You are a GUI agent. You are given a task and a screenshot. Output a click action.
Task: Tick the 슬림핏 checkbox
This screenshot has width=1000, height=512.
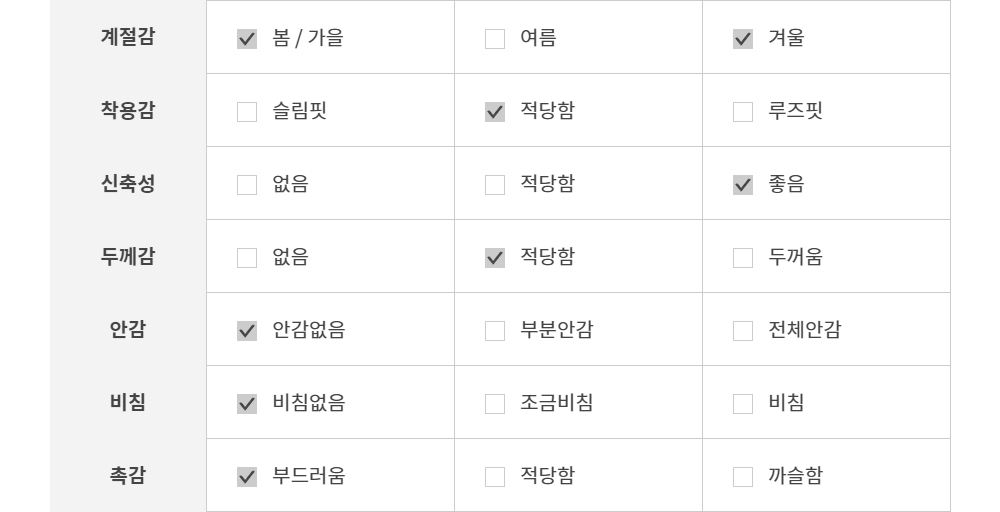point(247,112)
